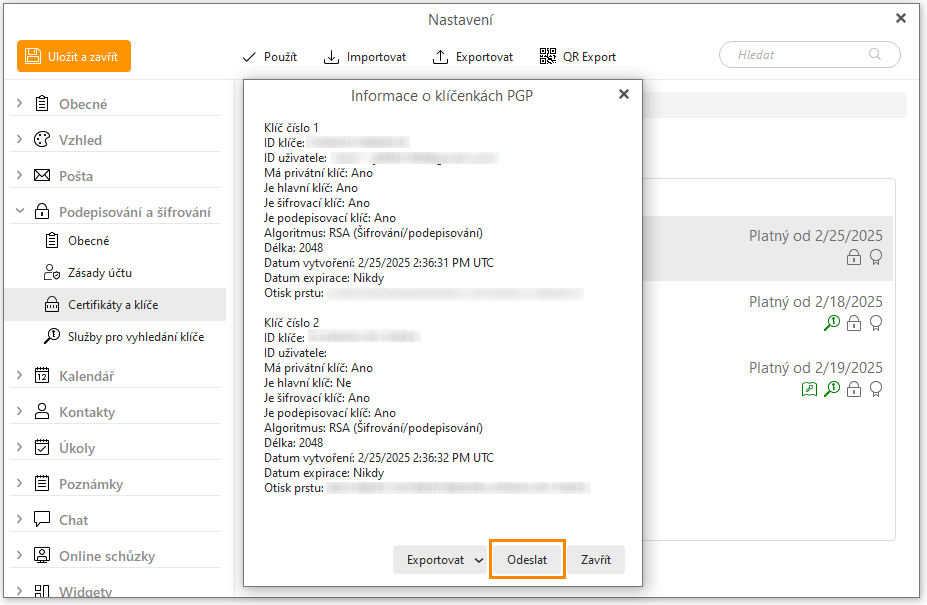Click the Odeslat button in PGP dialog
The width and height of the screenshot is (927, 605).
point(527,560)
